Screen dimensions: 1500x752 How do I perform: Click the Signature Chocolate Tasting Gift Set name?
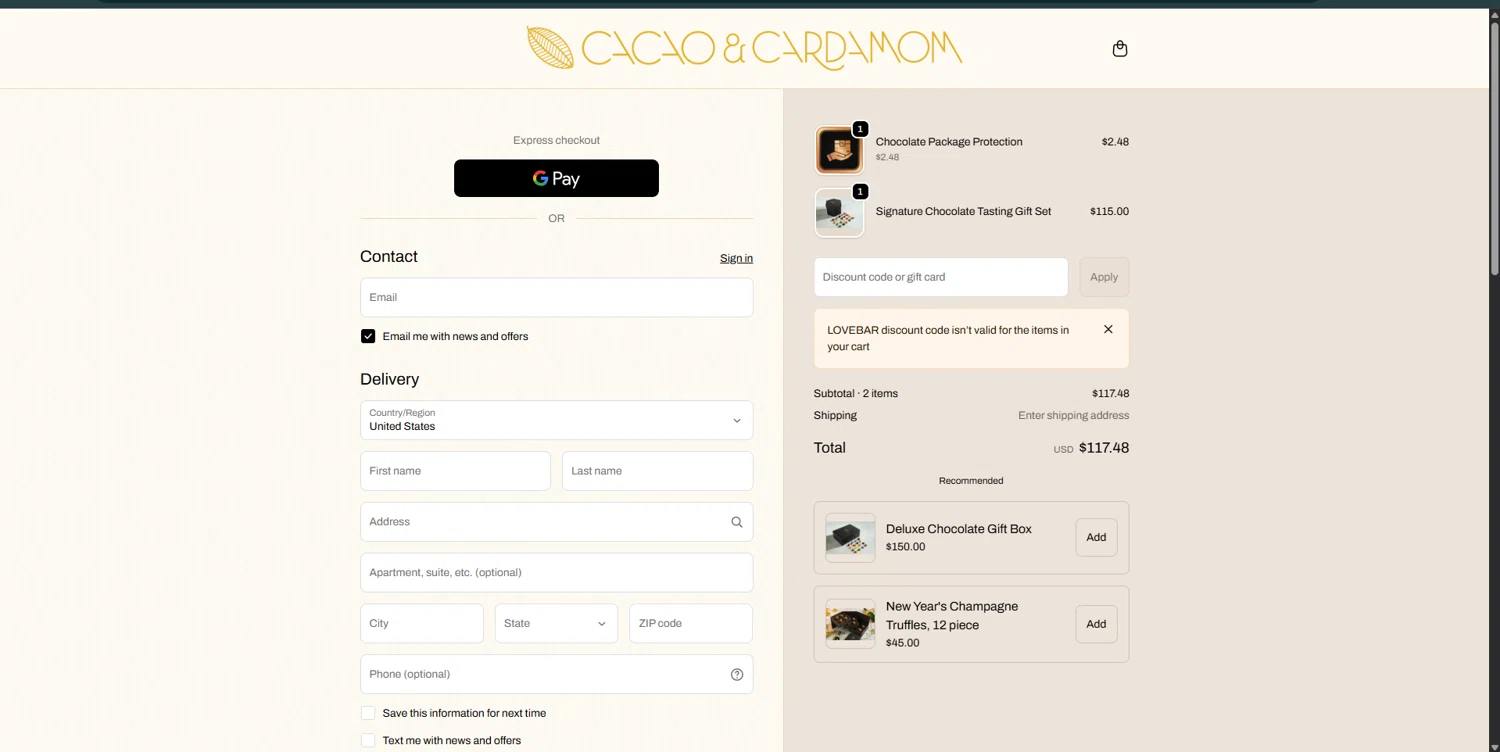(x=963, y=211)
